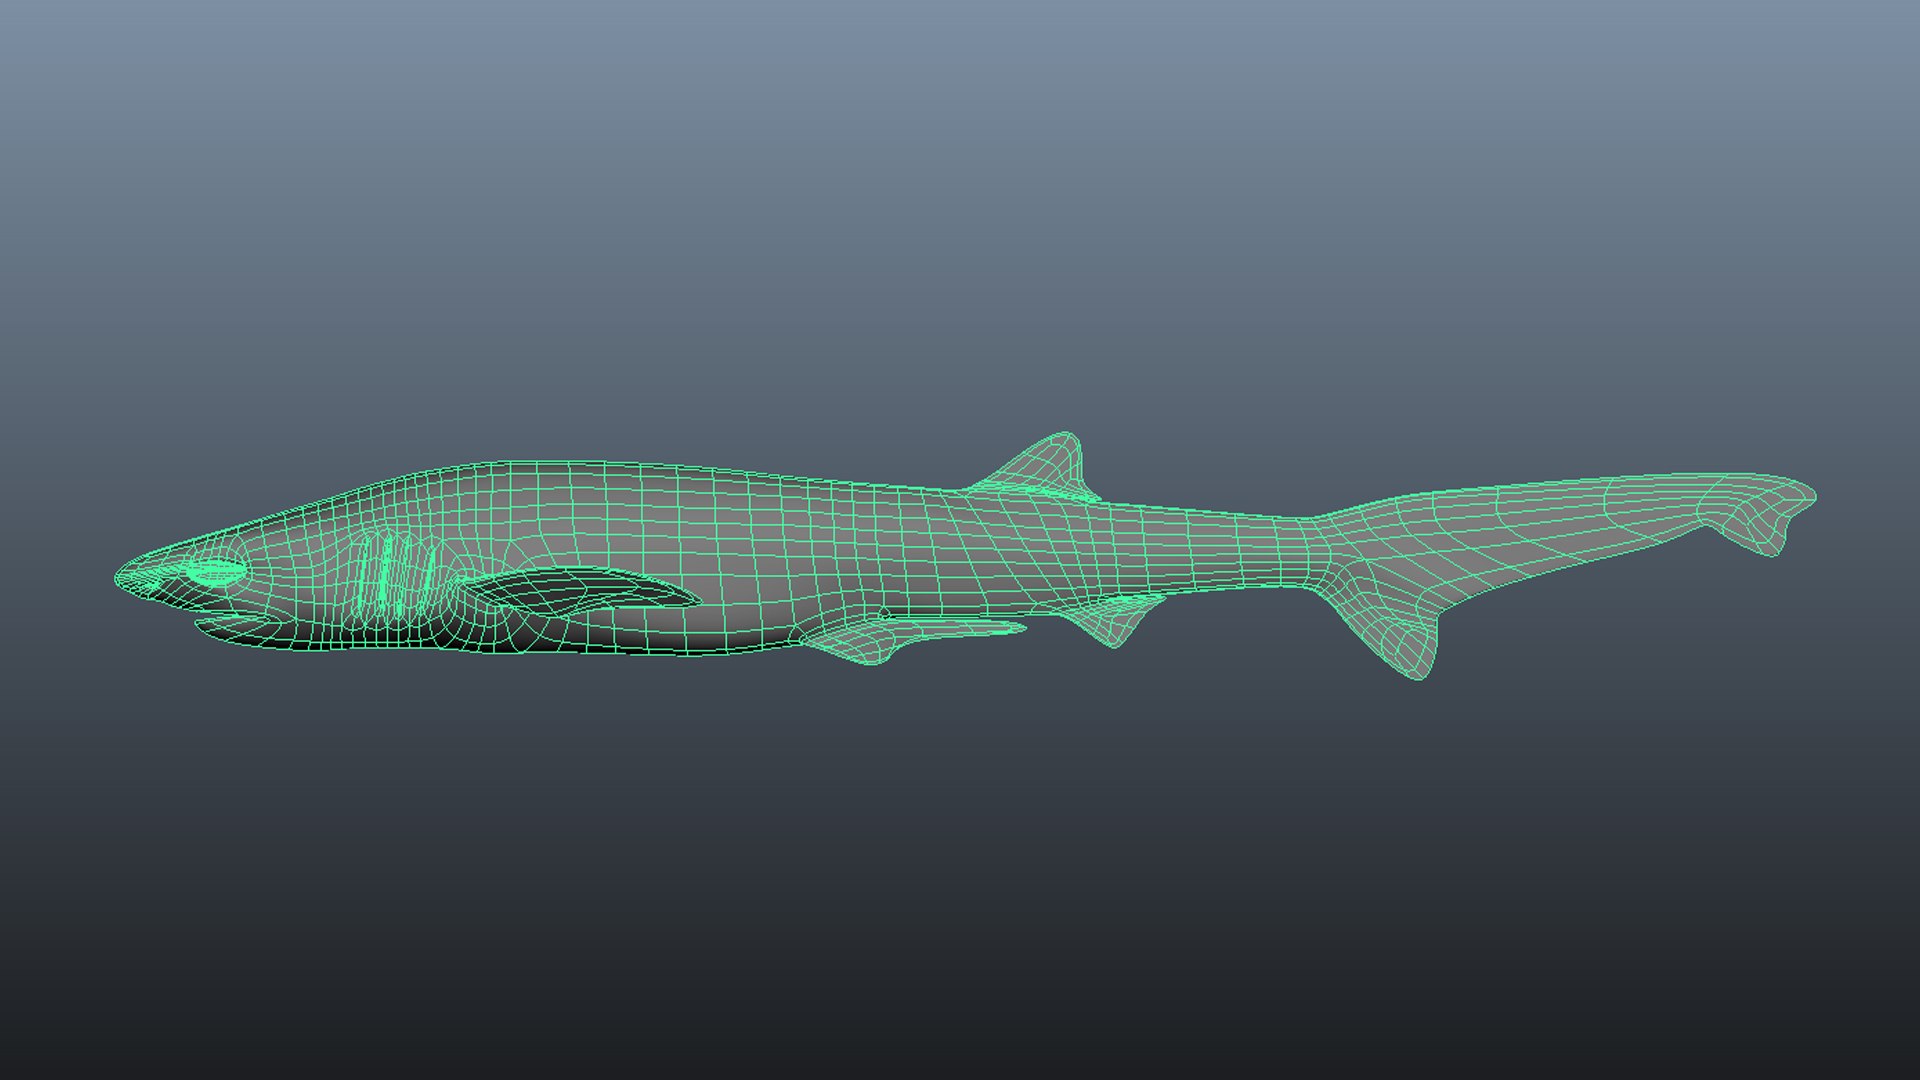Click the shark's dorsal fin mesh
The image size is (1920, 1080).
(x=1040, y=468)
